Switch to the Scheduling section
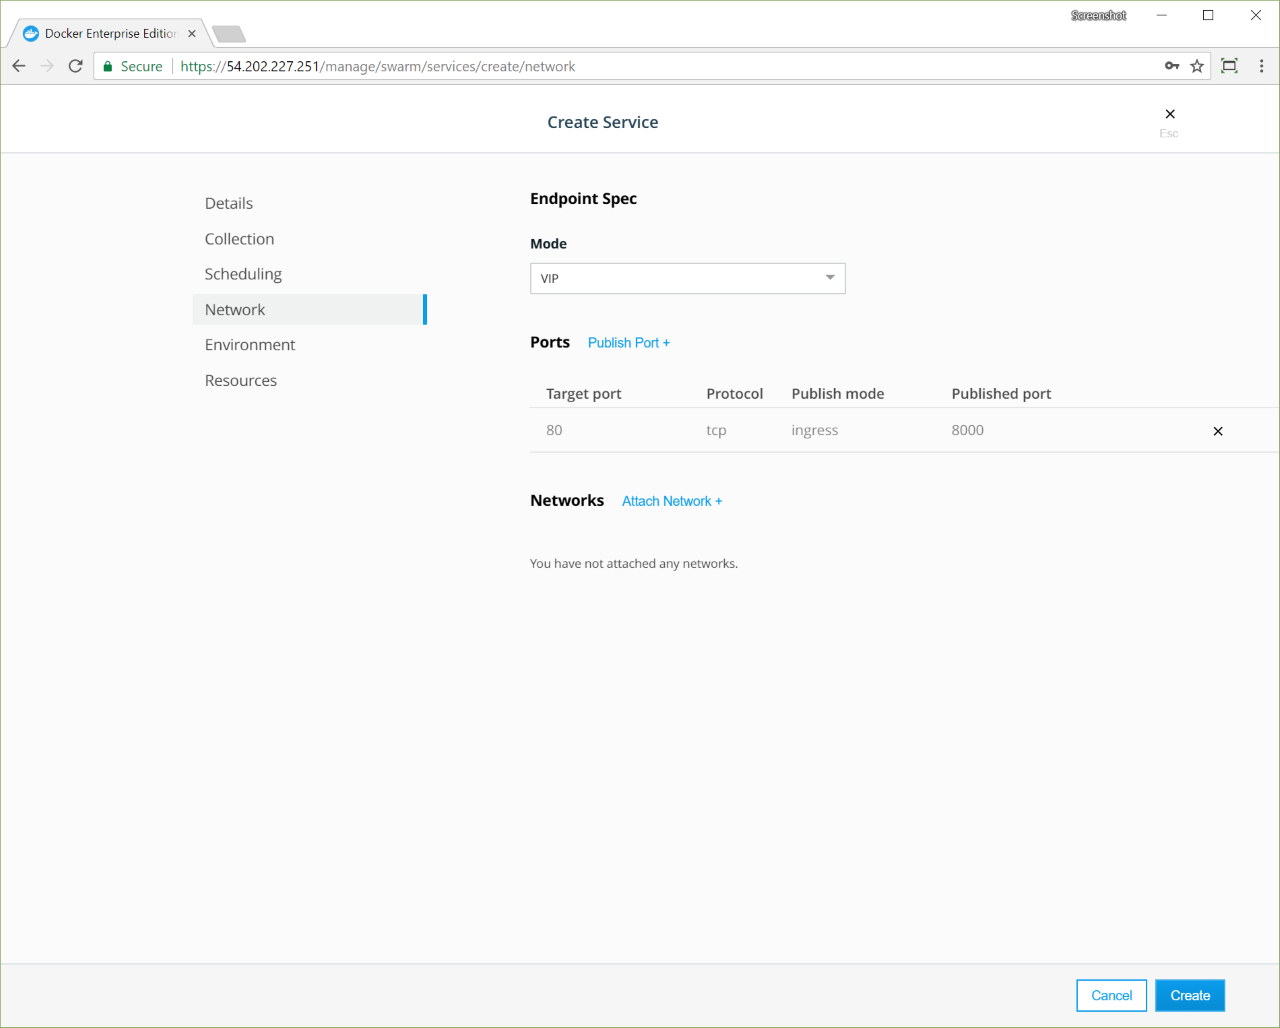Screen dimensions: 1280x1028 pos(243,274)
